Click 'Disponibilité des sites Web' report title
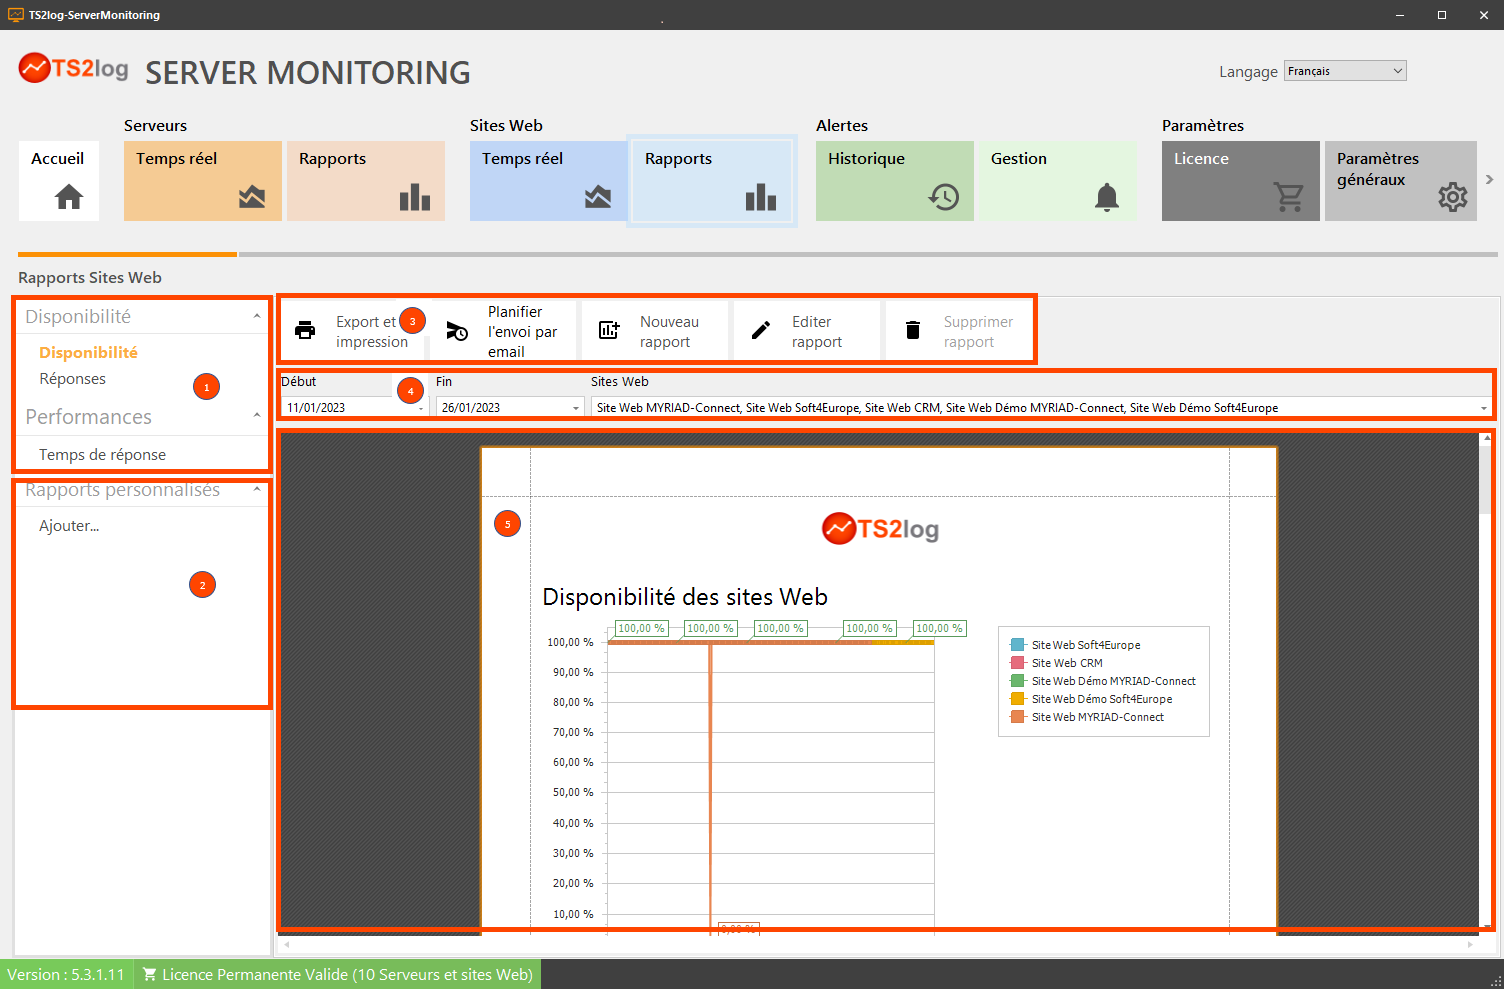 click(x=685, y=597)
